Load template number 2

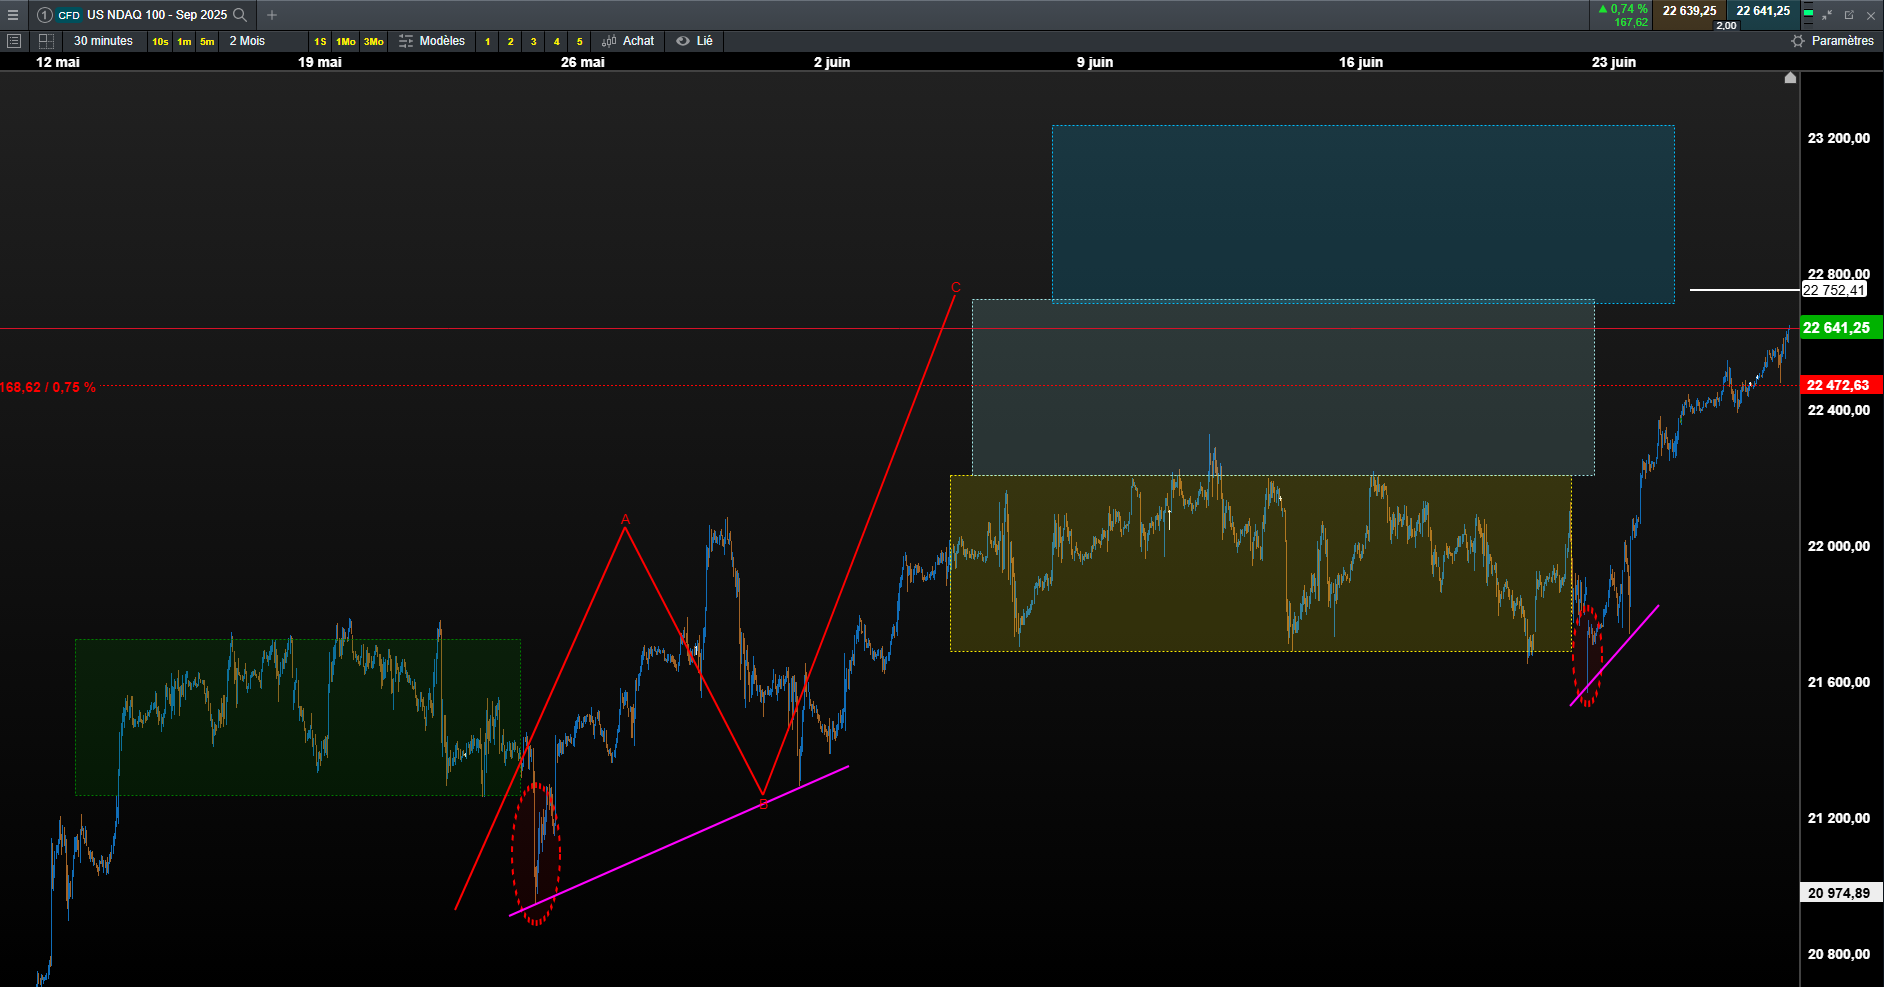point(511,41)
